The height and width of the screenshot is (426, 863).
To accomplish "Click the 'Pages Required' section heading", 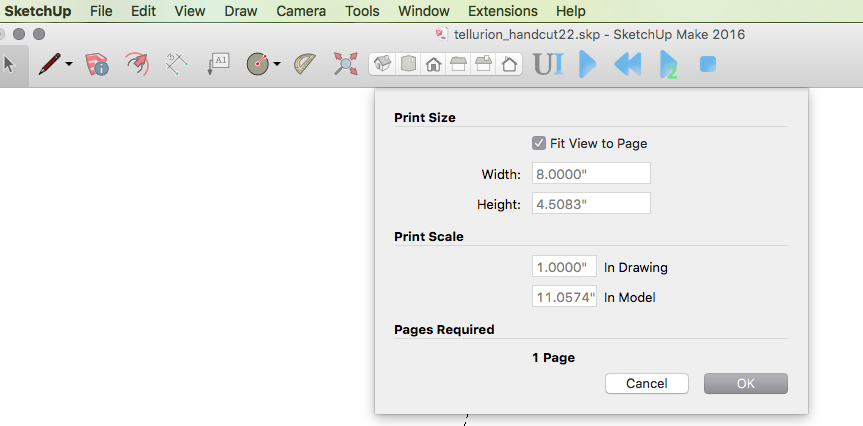I will (444, 330).
